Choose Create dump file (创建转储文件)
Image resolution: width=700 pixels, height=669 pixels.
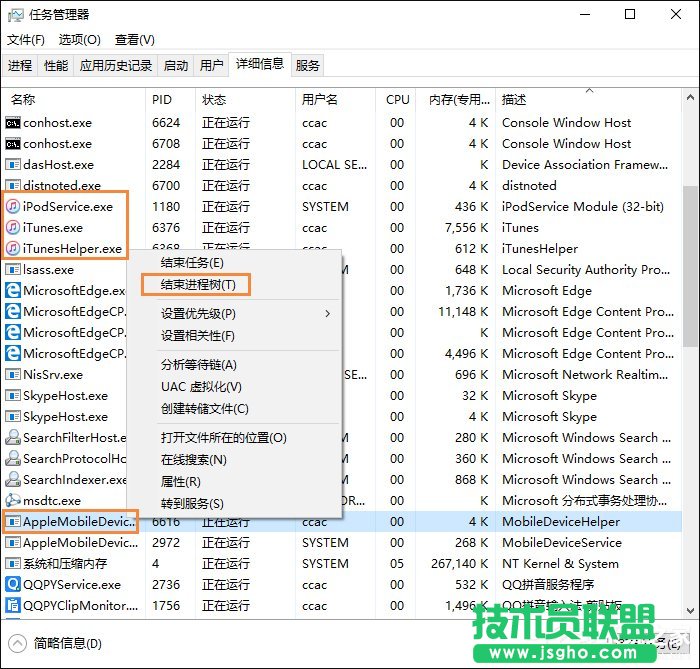pyautogui.click(x=205, y=408)
